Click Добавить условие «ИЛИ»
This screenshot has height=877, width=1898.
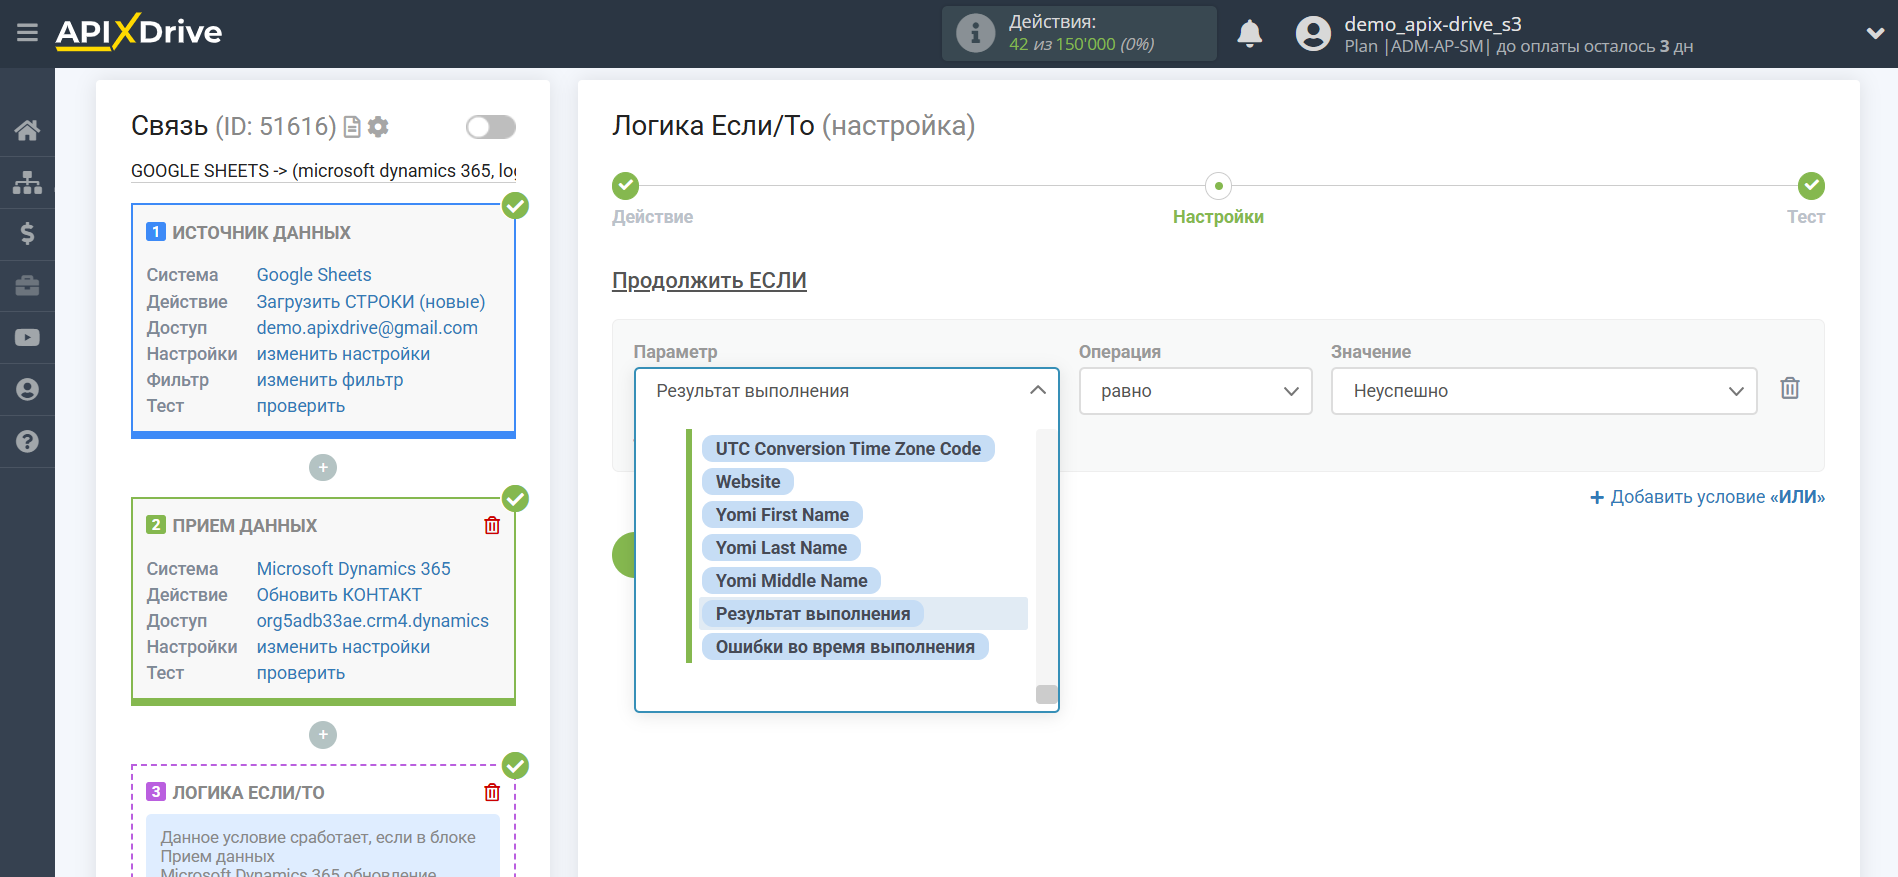tap(1708, 497)
